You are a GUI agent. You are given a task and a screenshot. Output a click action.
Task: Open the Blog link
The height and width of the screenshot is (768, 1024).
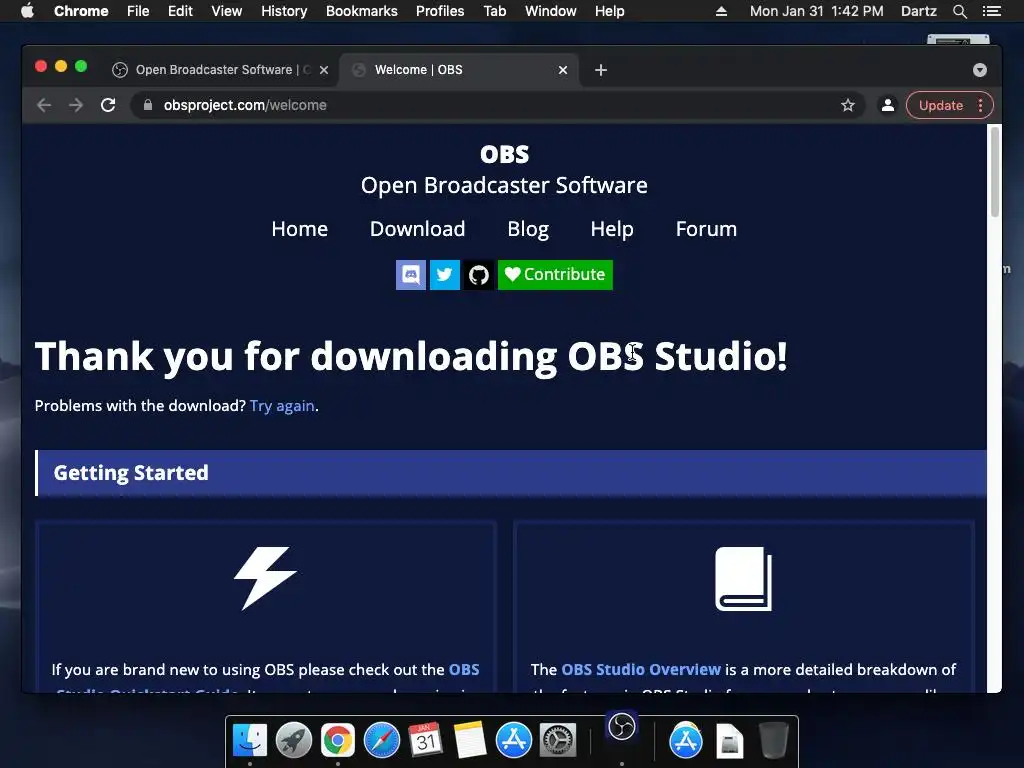[528, 229]
